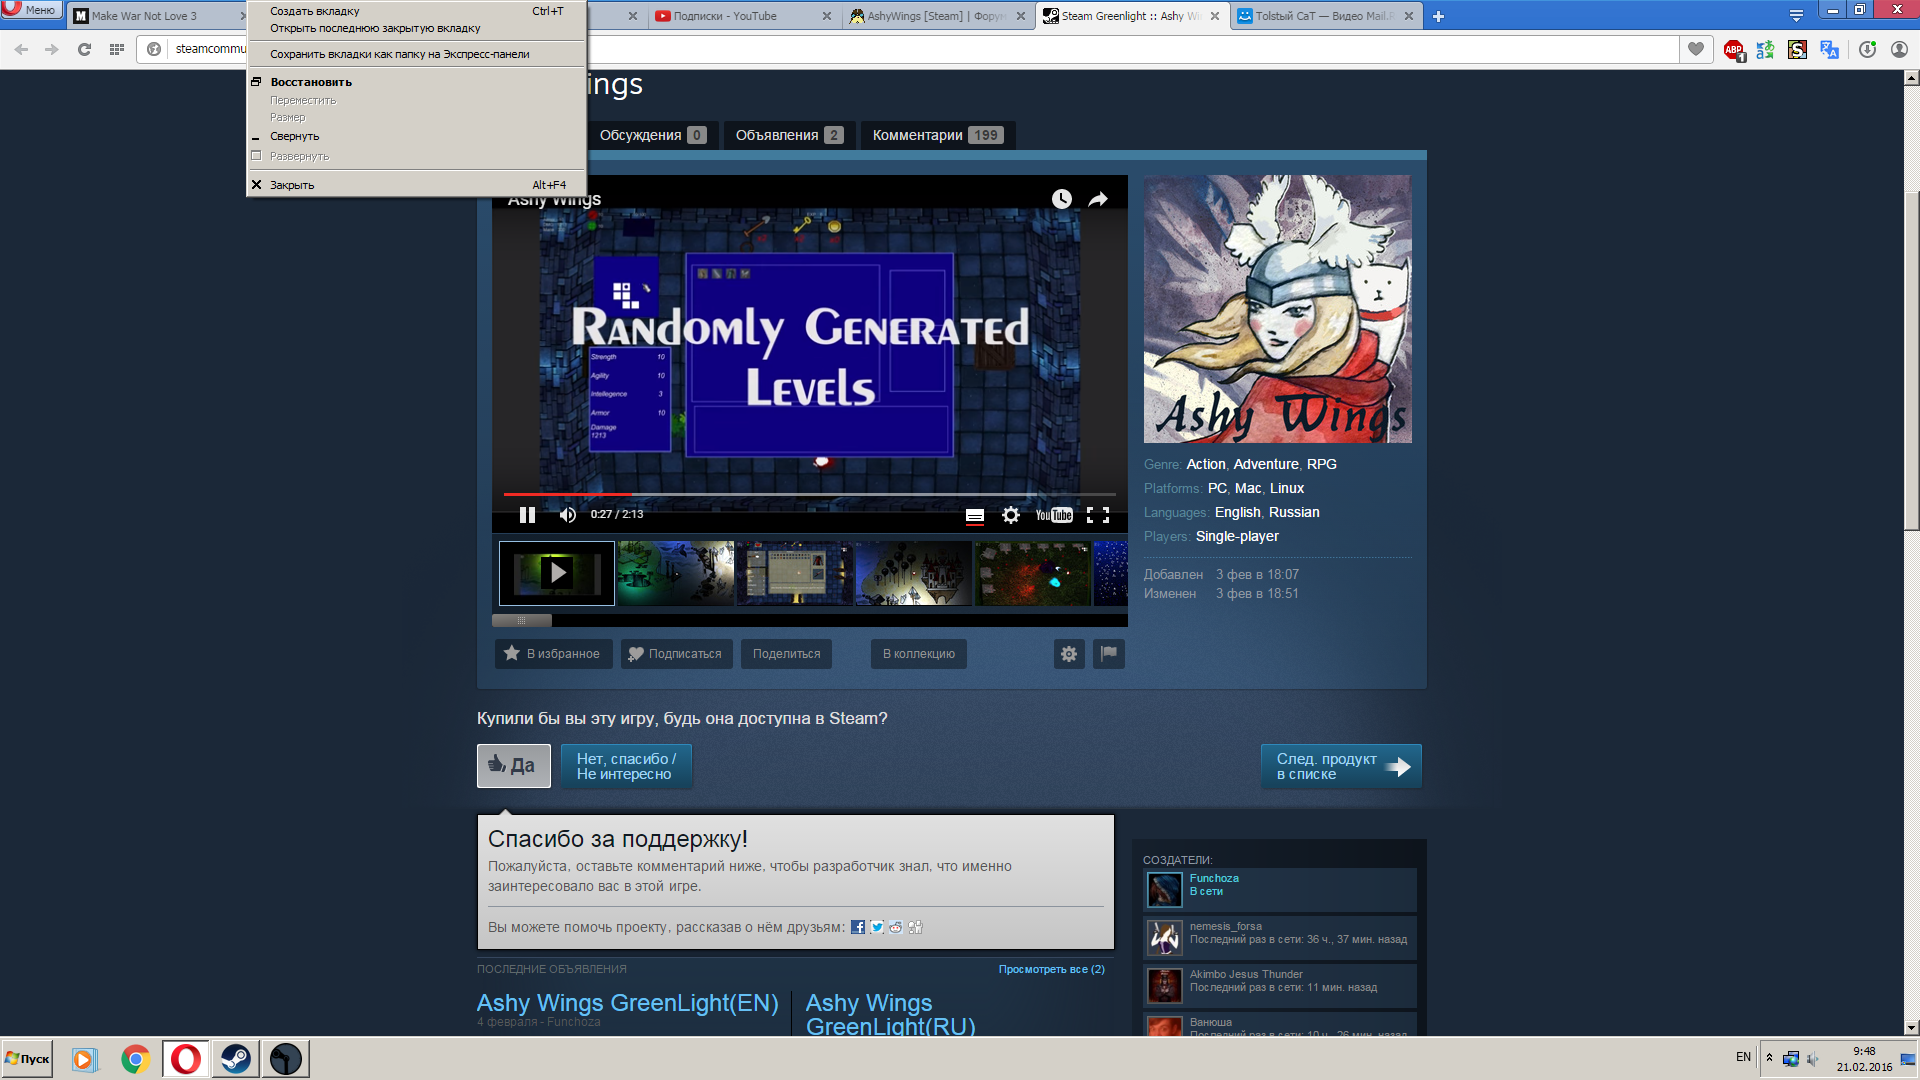
Task: Share to Twitter icon
Action: (x=877, y=927)
